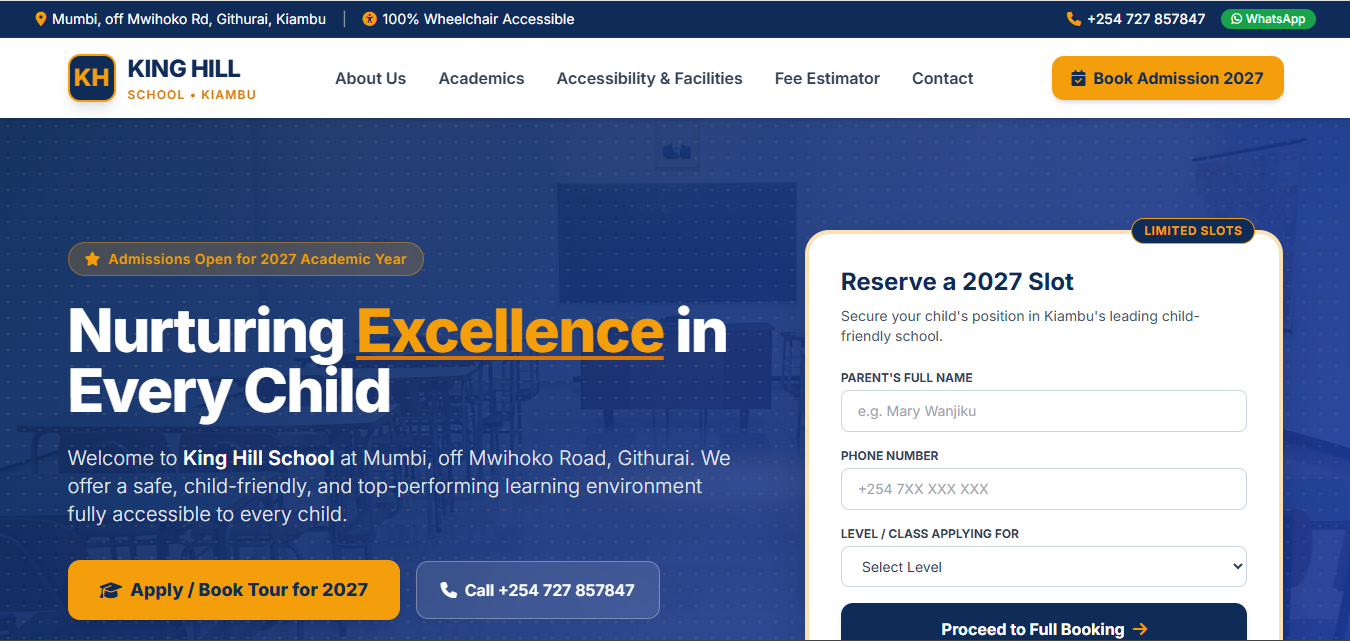Click KING HILL school name text
This screenshot has height=641, width=1350.
click(x=184, y=69)
